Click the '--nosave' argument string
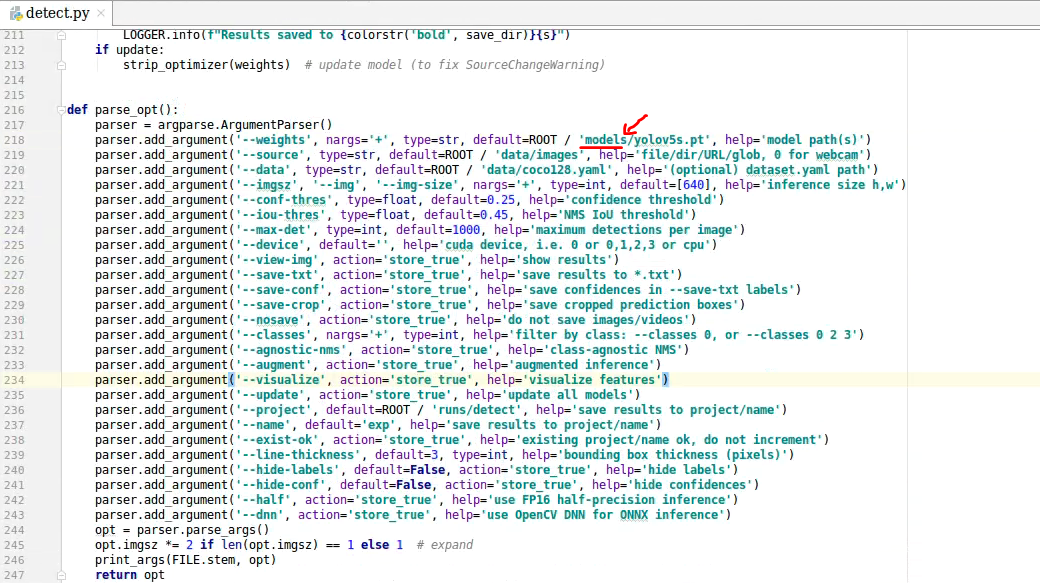This screenshot has width=1040, height=583. [x=270, y=320]
